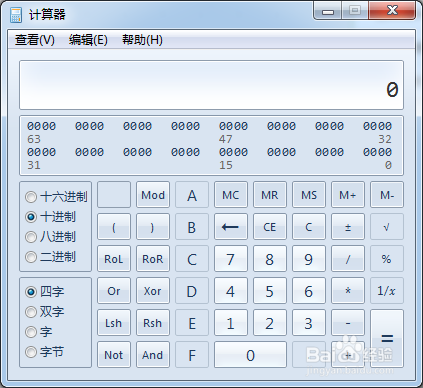
Task: Click the Xor logic button
Action: coord(153,291)
